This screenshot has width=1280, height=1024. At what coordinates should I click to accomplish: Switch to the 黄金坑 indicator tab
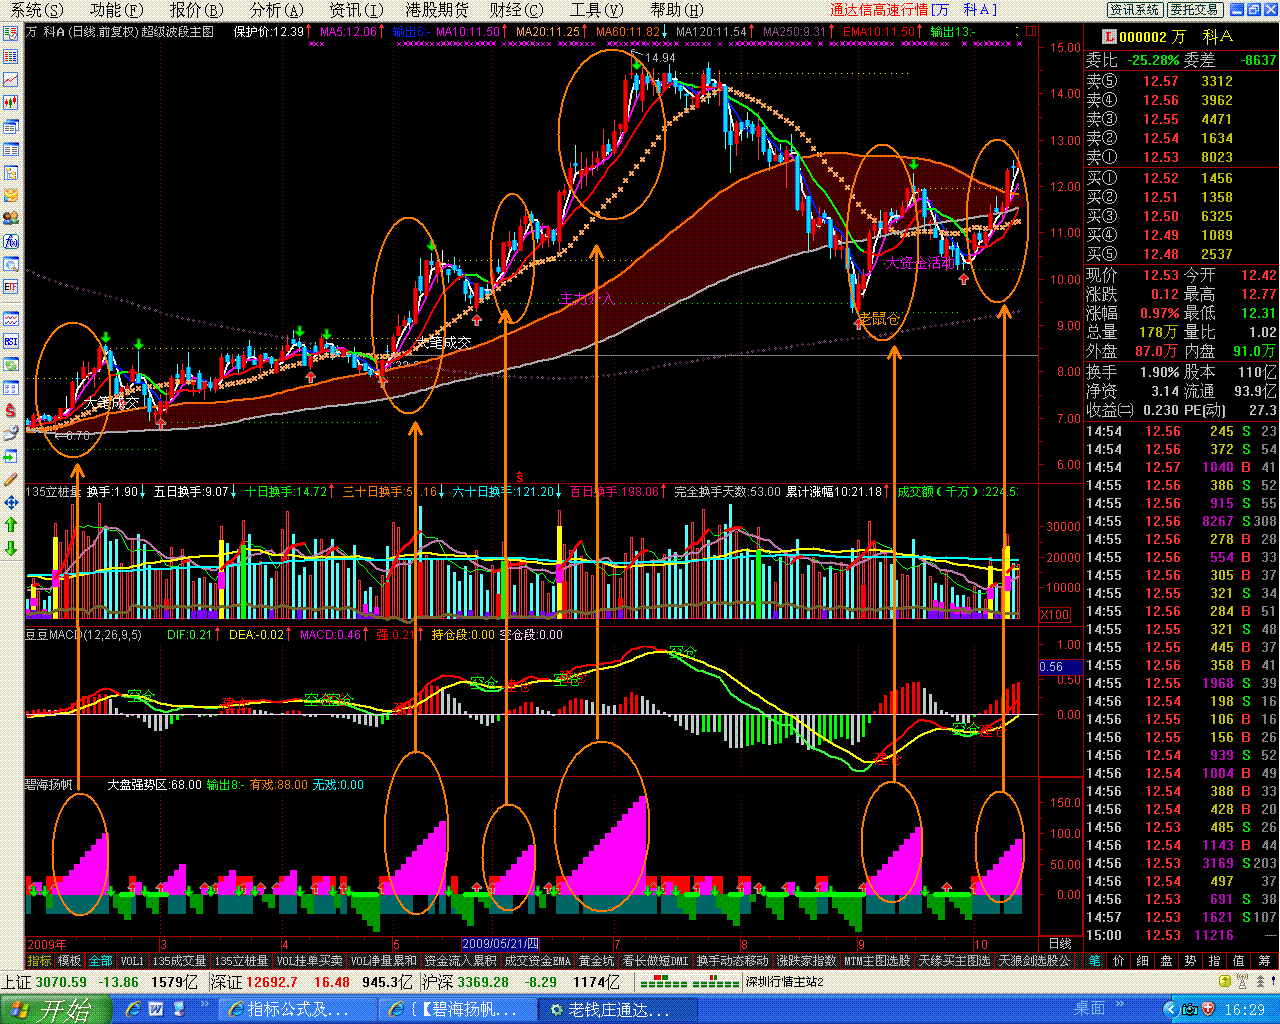click(597, 961)
